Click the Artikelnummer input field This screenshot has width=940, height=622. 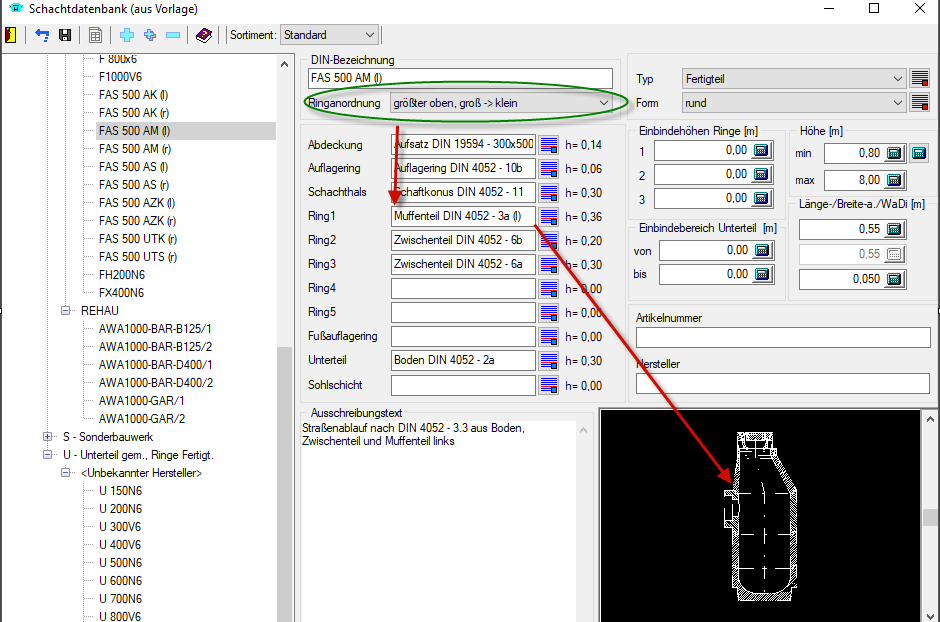pyautogui.click(x=782, y=337)
